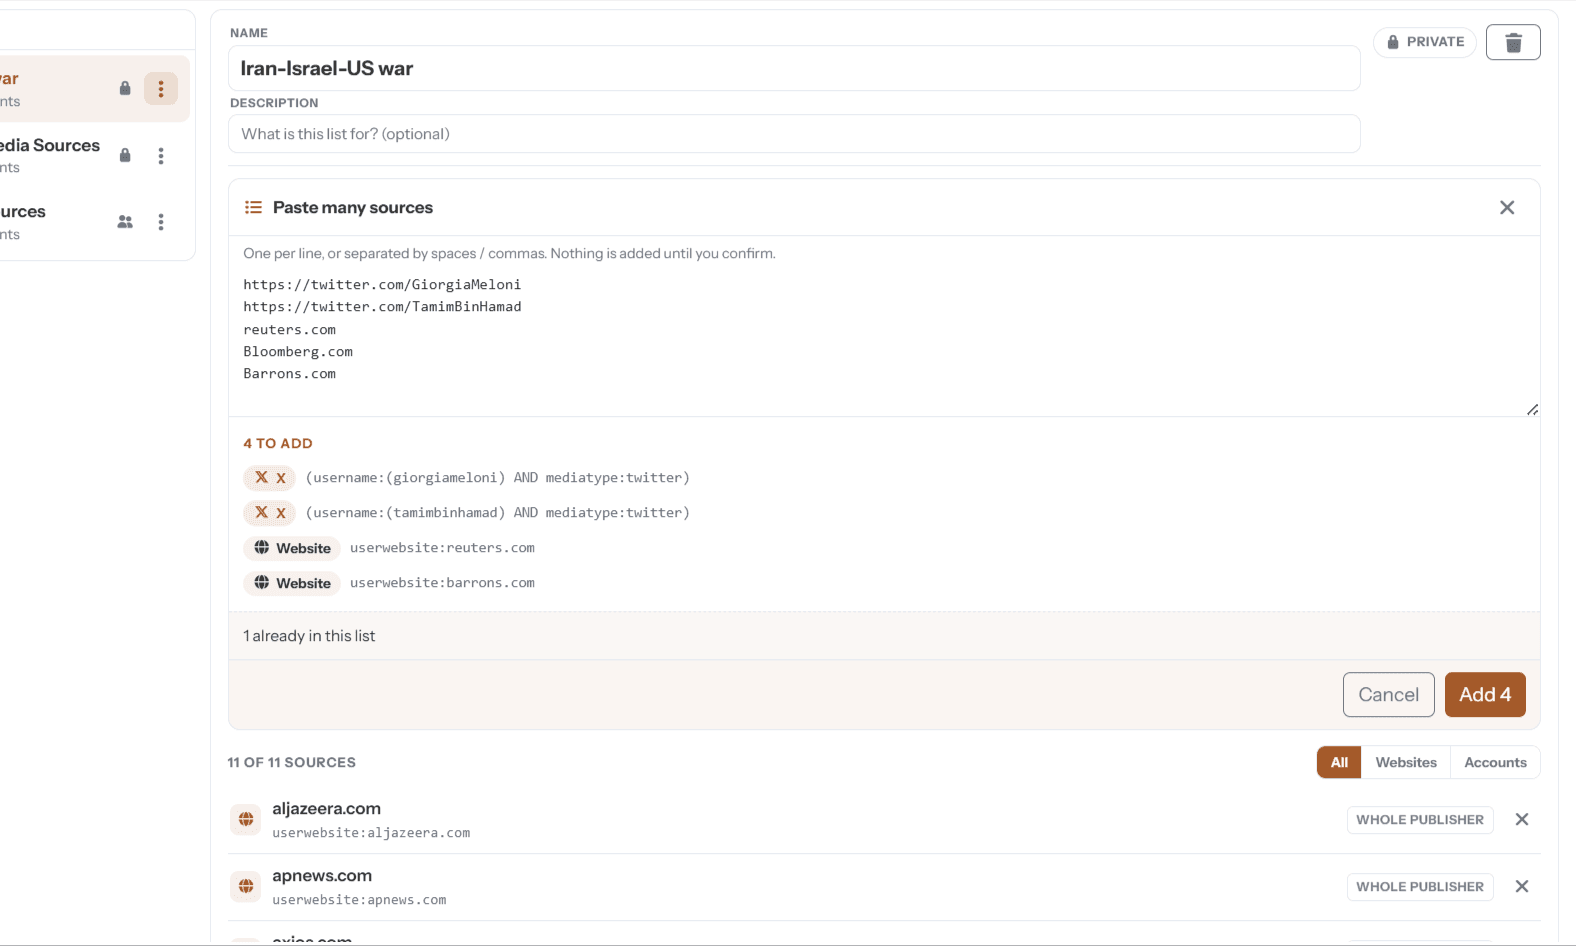
Task: Click the giorgiameloni username query text
Action: 497,478
